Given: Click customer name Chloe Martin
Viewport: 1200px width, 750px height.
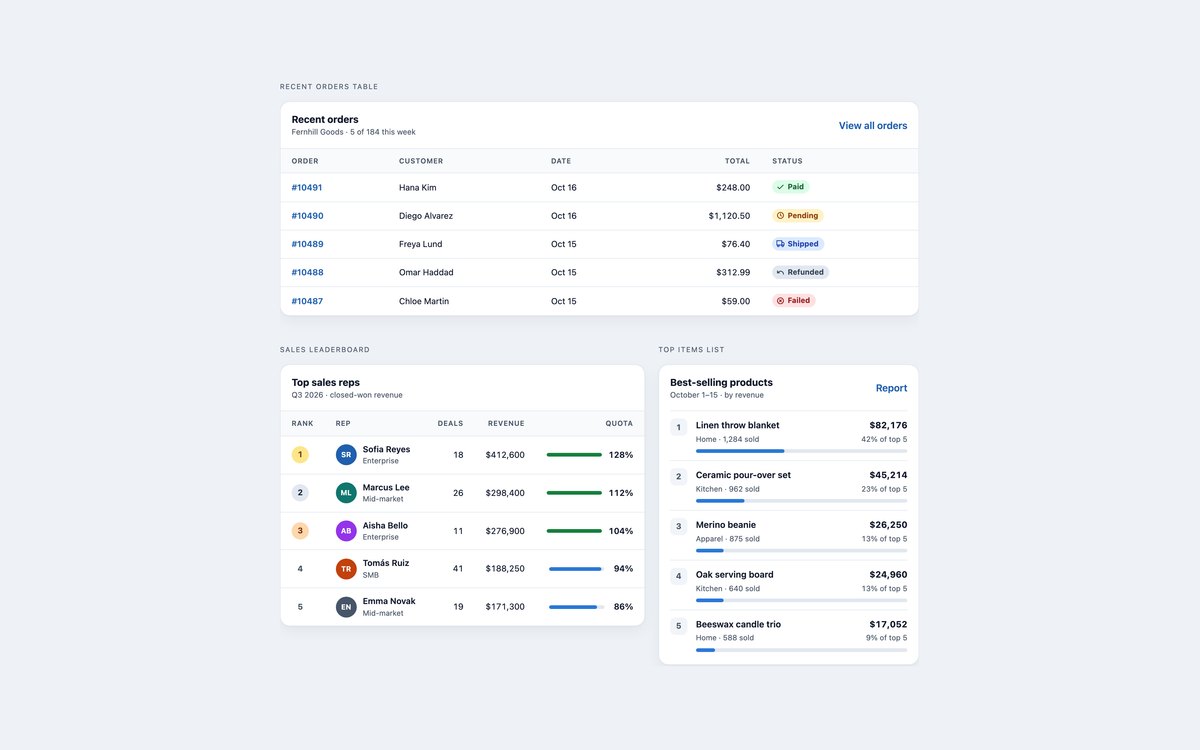Looking at the screenshot, I should [x=424, y=301].
